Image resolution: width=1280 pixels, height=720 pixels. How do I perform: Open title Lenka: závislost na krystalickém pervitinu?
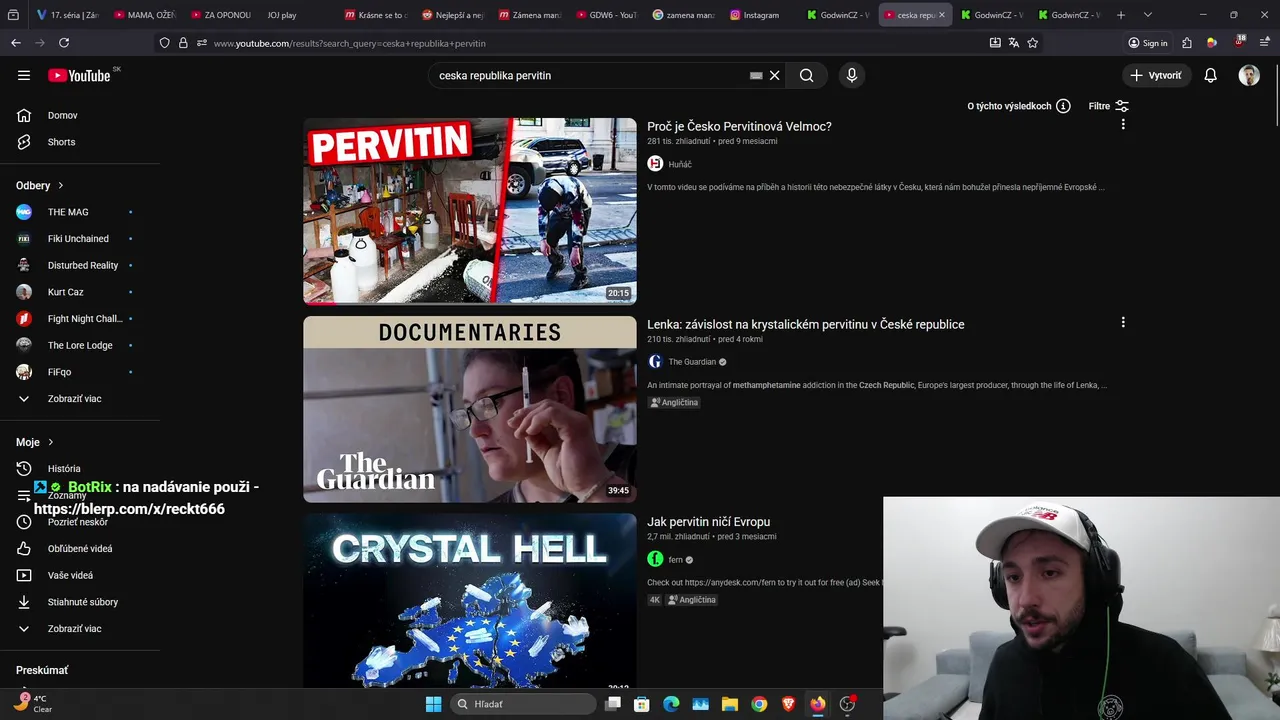[806, 324]
